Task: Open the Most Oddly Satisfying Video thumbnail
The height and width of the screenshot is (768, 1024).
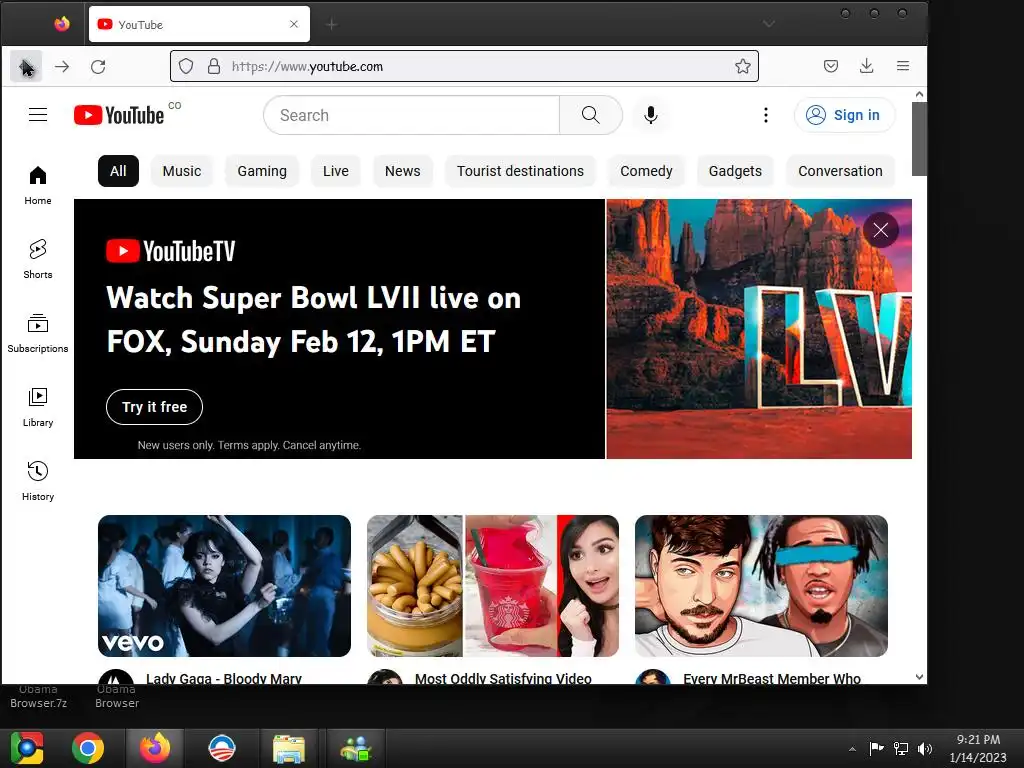Action: [x=492, y=586]
